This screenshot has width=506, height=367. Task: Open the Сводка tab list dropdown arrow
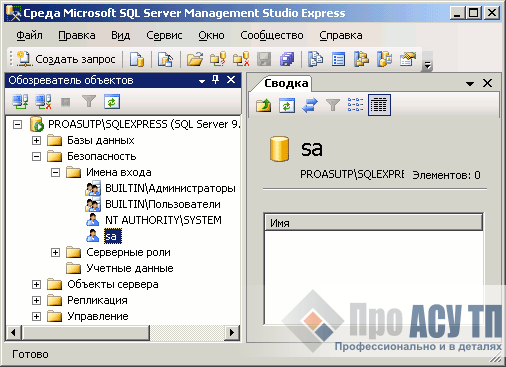[470, 84]
